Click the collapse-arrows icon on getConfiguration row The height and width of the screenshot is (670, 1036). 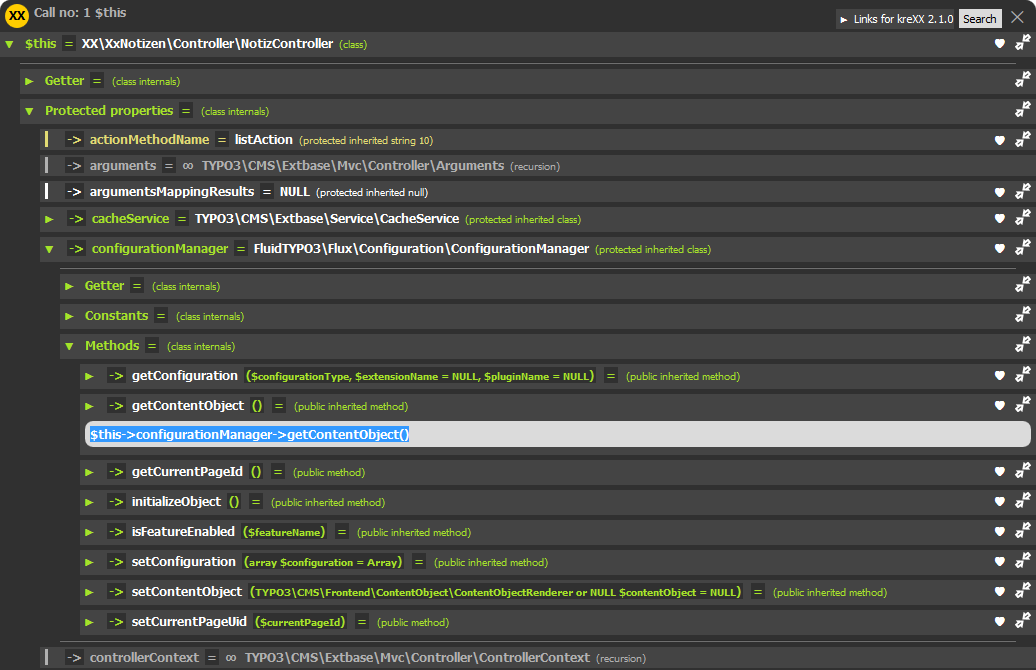click(x=1022, y=375)
